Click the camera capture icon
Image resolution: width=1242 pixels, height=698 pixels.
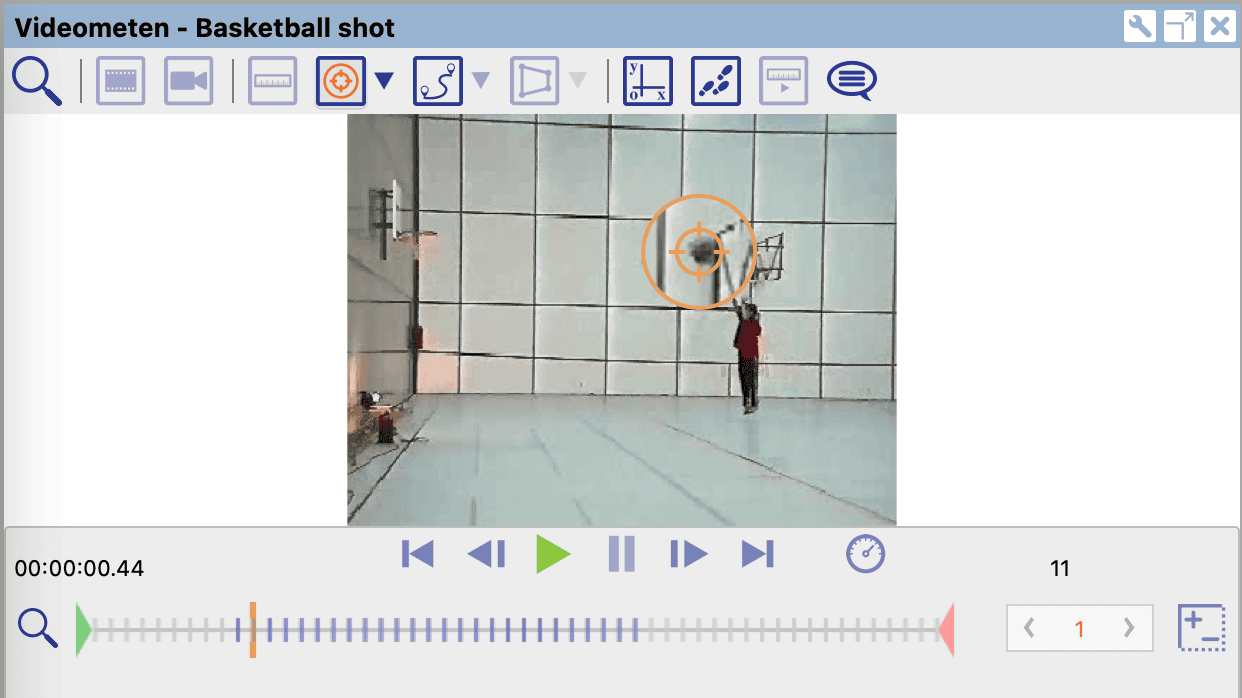click(x=189, y=81)
